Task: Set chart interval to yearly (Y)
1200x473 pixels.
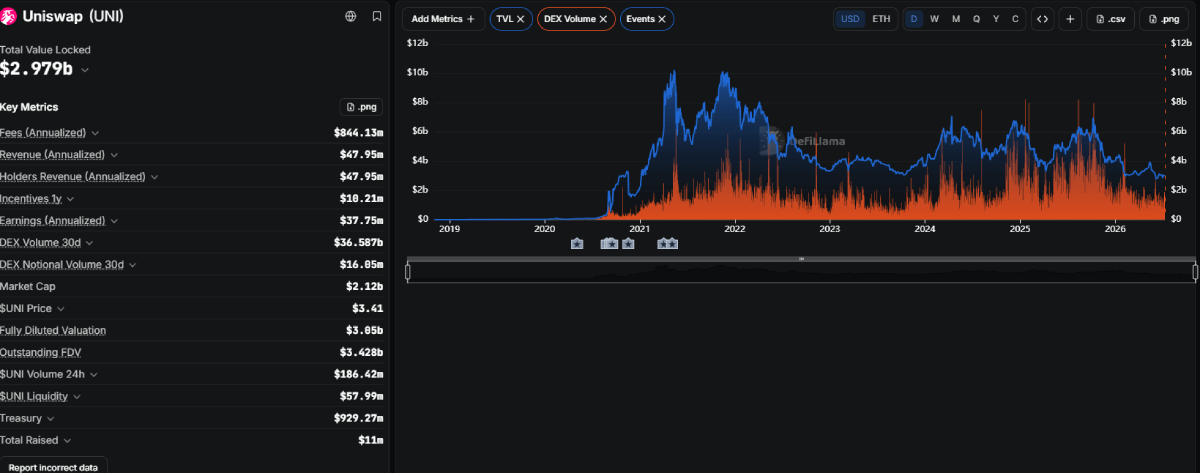Action: [996, 19]
